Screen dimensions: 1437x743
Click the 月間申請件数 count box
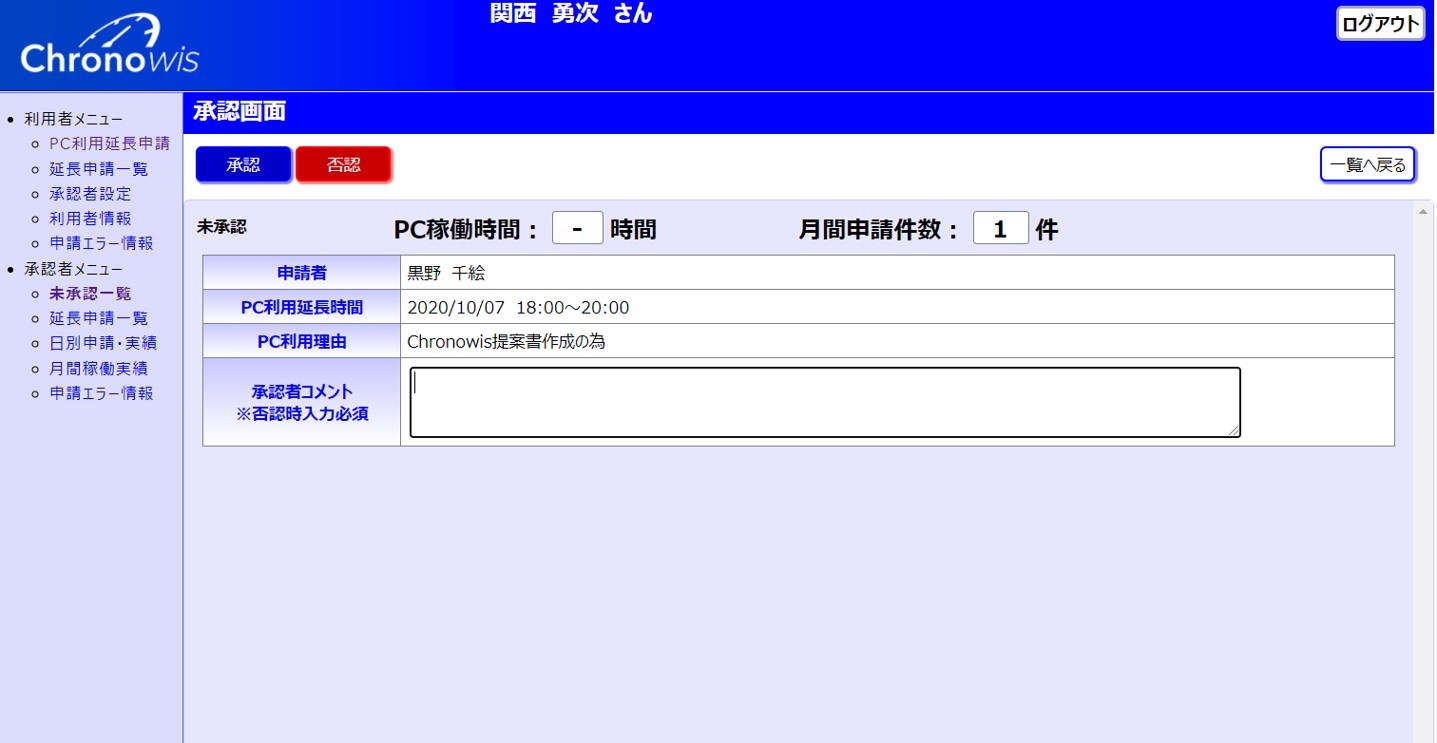pos(1000,229)
